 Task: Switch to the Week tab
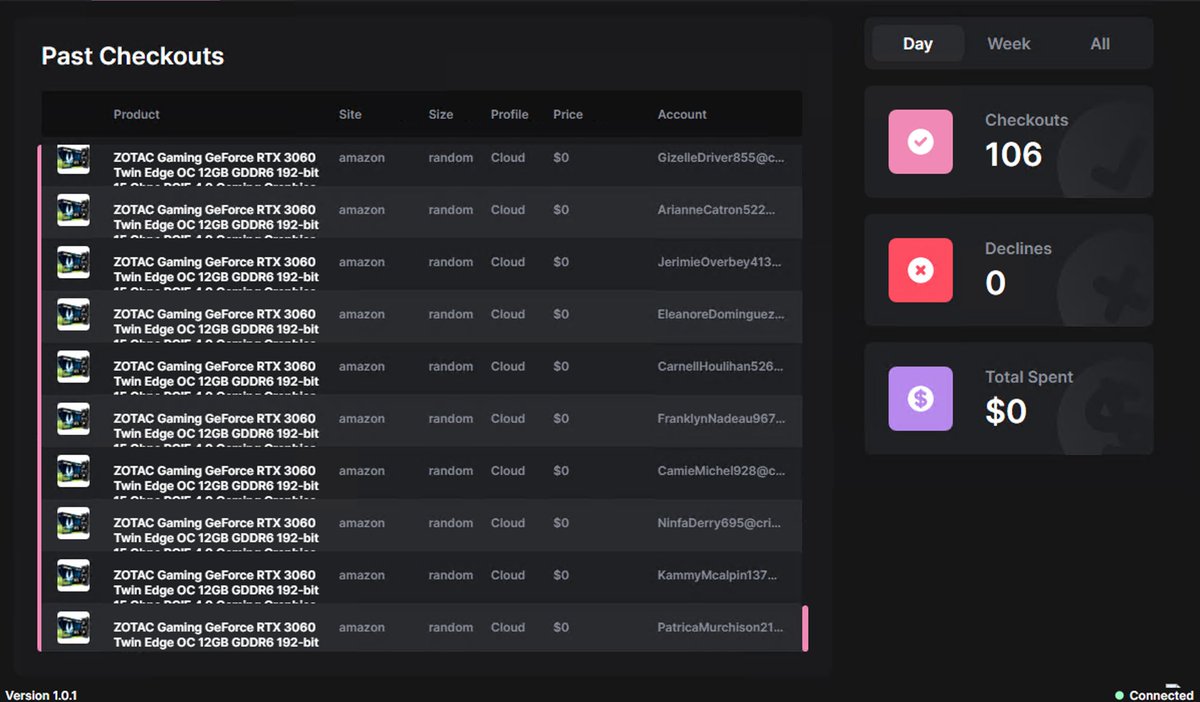tap(1009, 43)
